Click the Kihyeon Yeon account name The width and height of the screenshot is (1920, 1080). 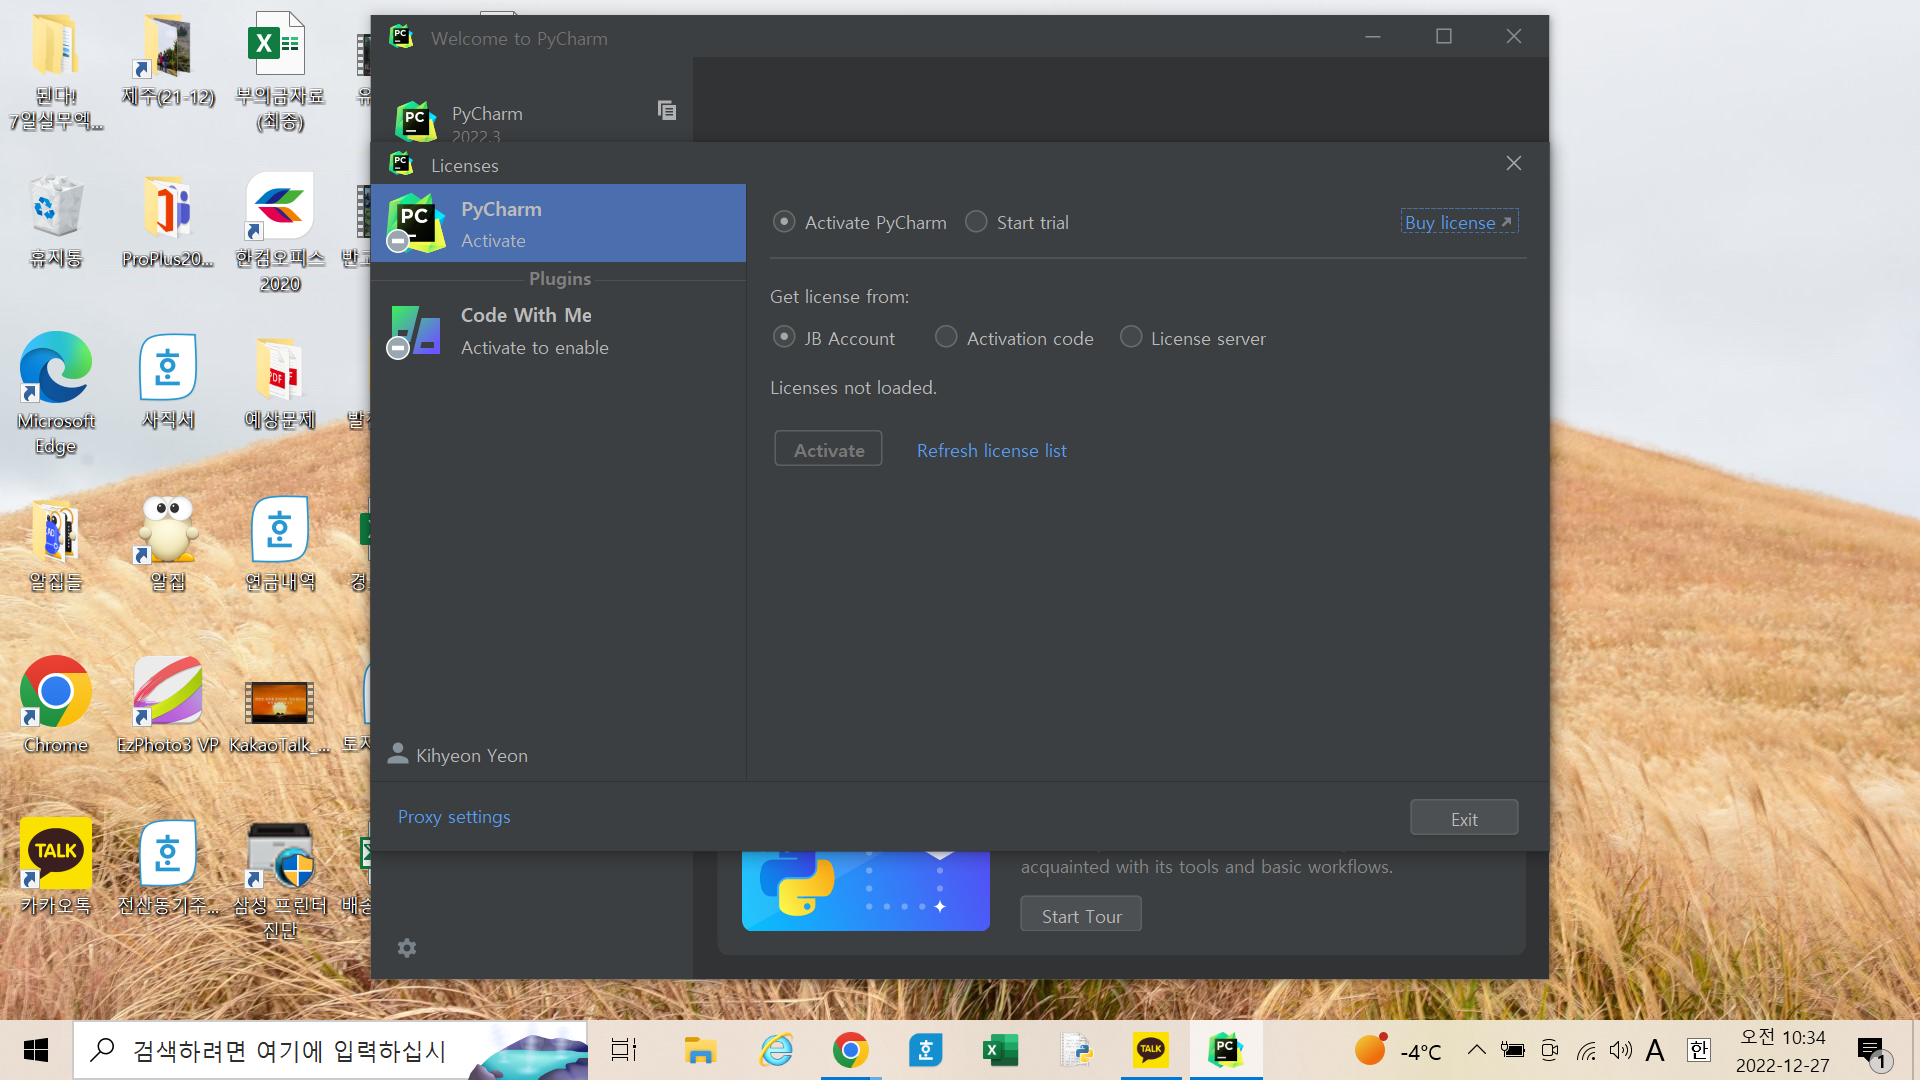(x=472, y=755)
